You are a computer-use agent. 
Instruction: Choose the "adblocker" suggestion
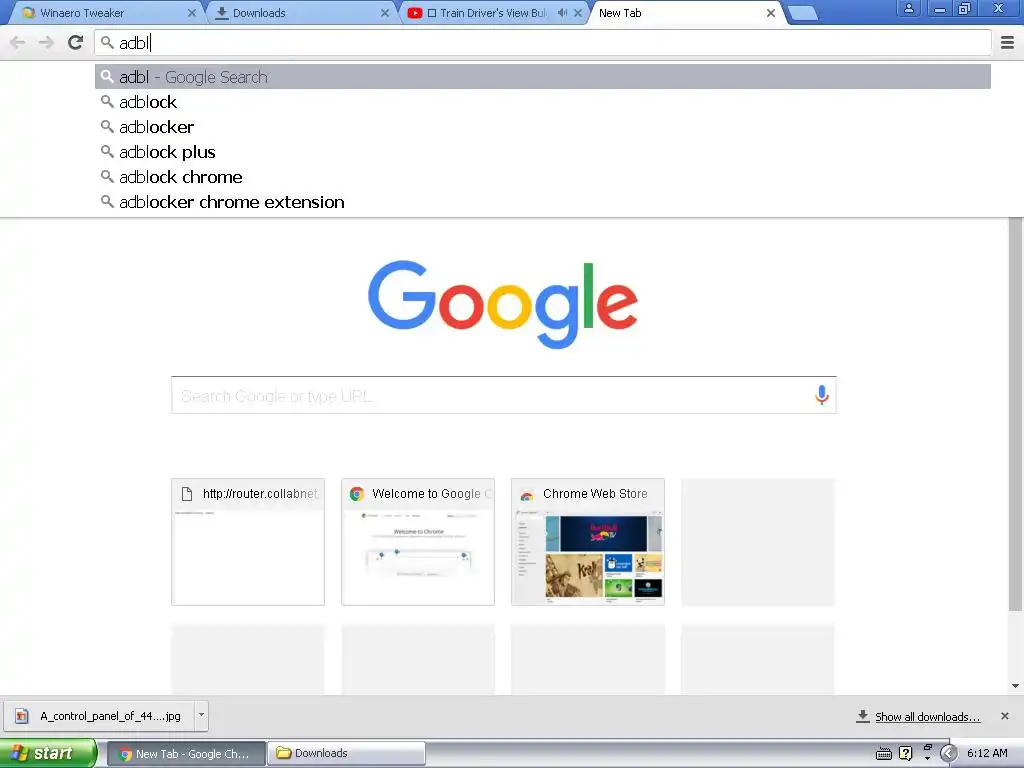coord(543,127)
